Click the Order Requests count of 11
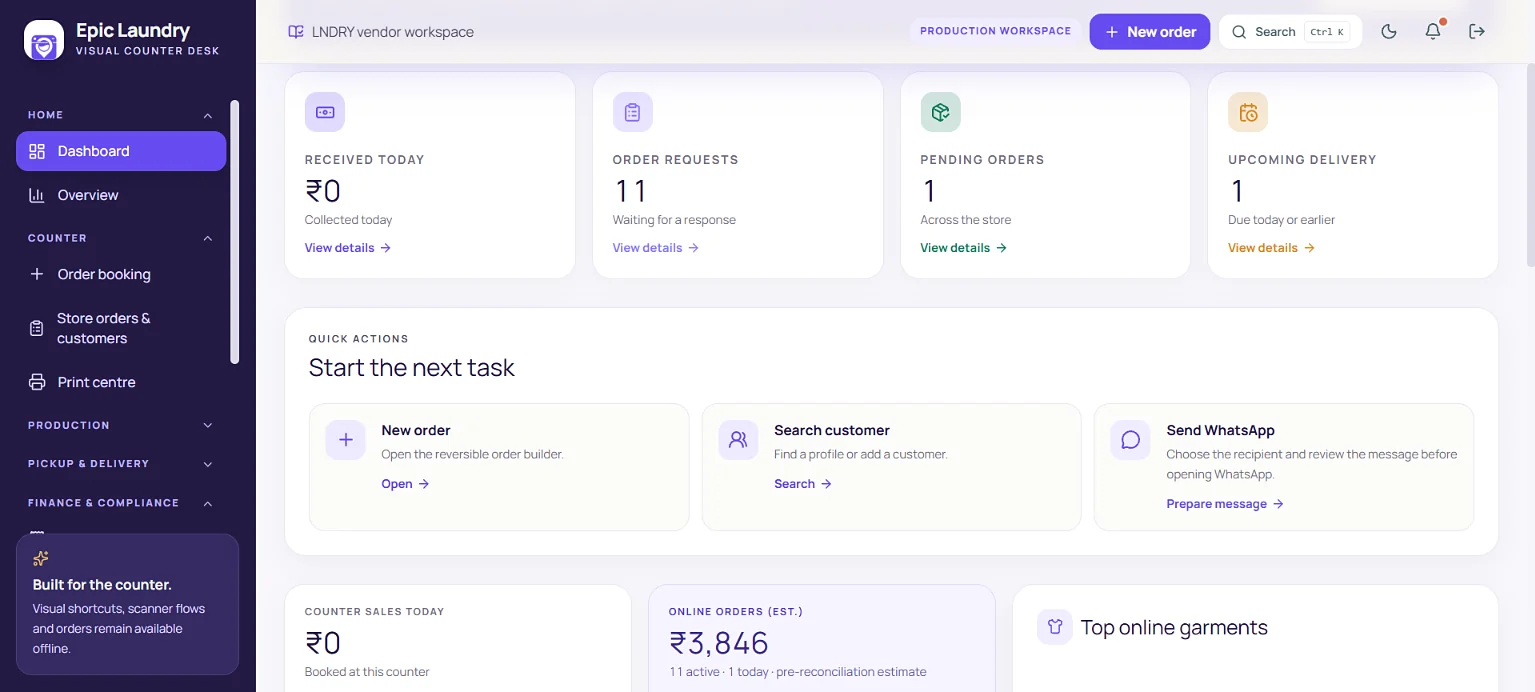 (631, 190)
